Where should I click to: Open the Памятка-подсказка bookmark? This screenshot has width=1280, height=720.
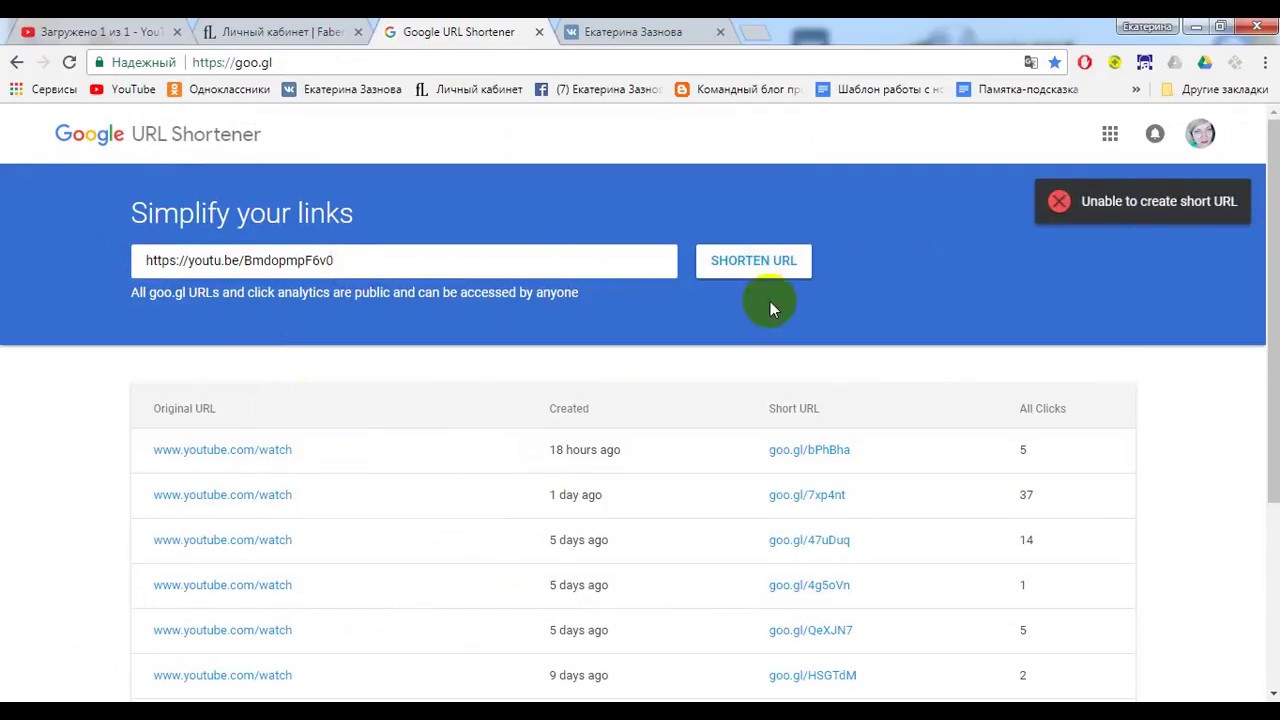click(x=1018, y=89)
